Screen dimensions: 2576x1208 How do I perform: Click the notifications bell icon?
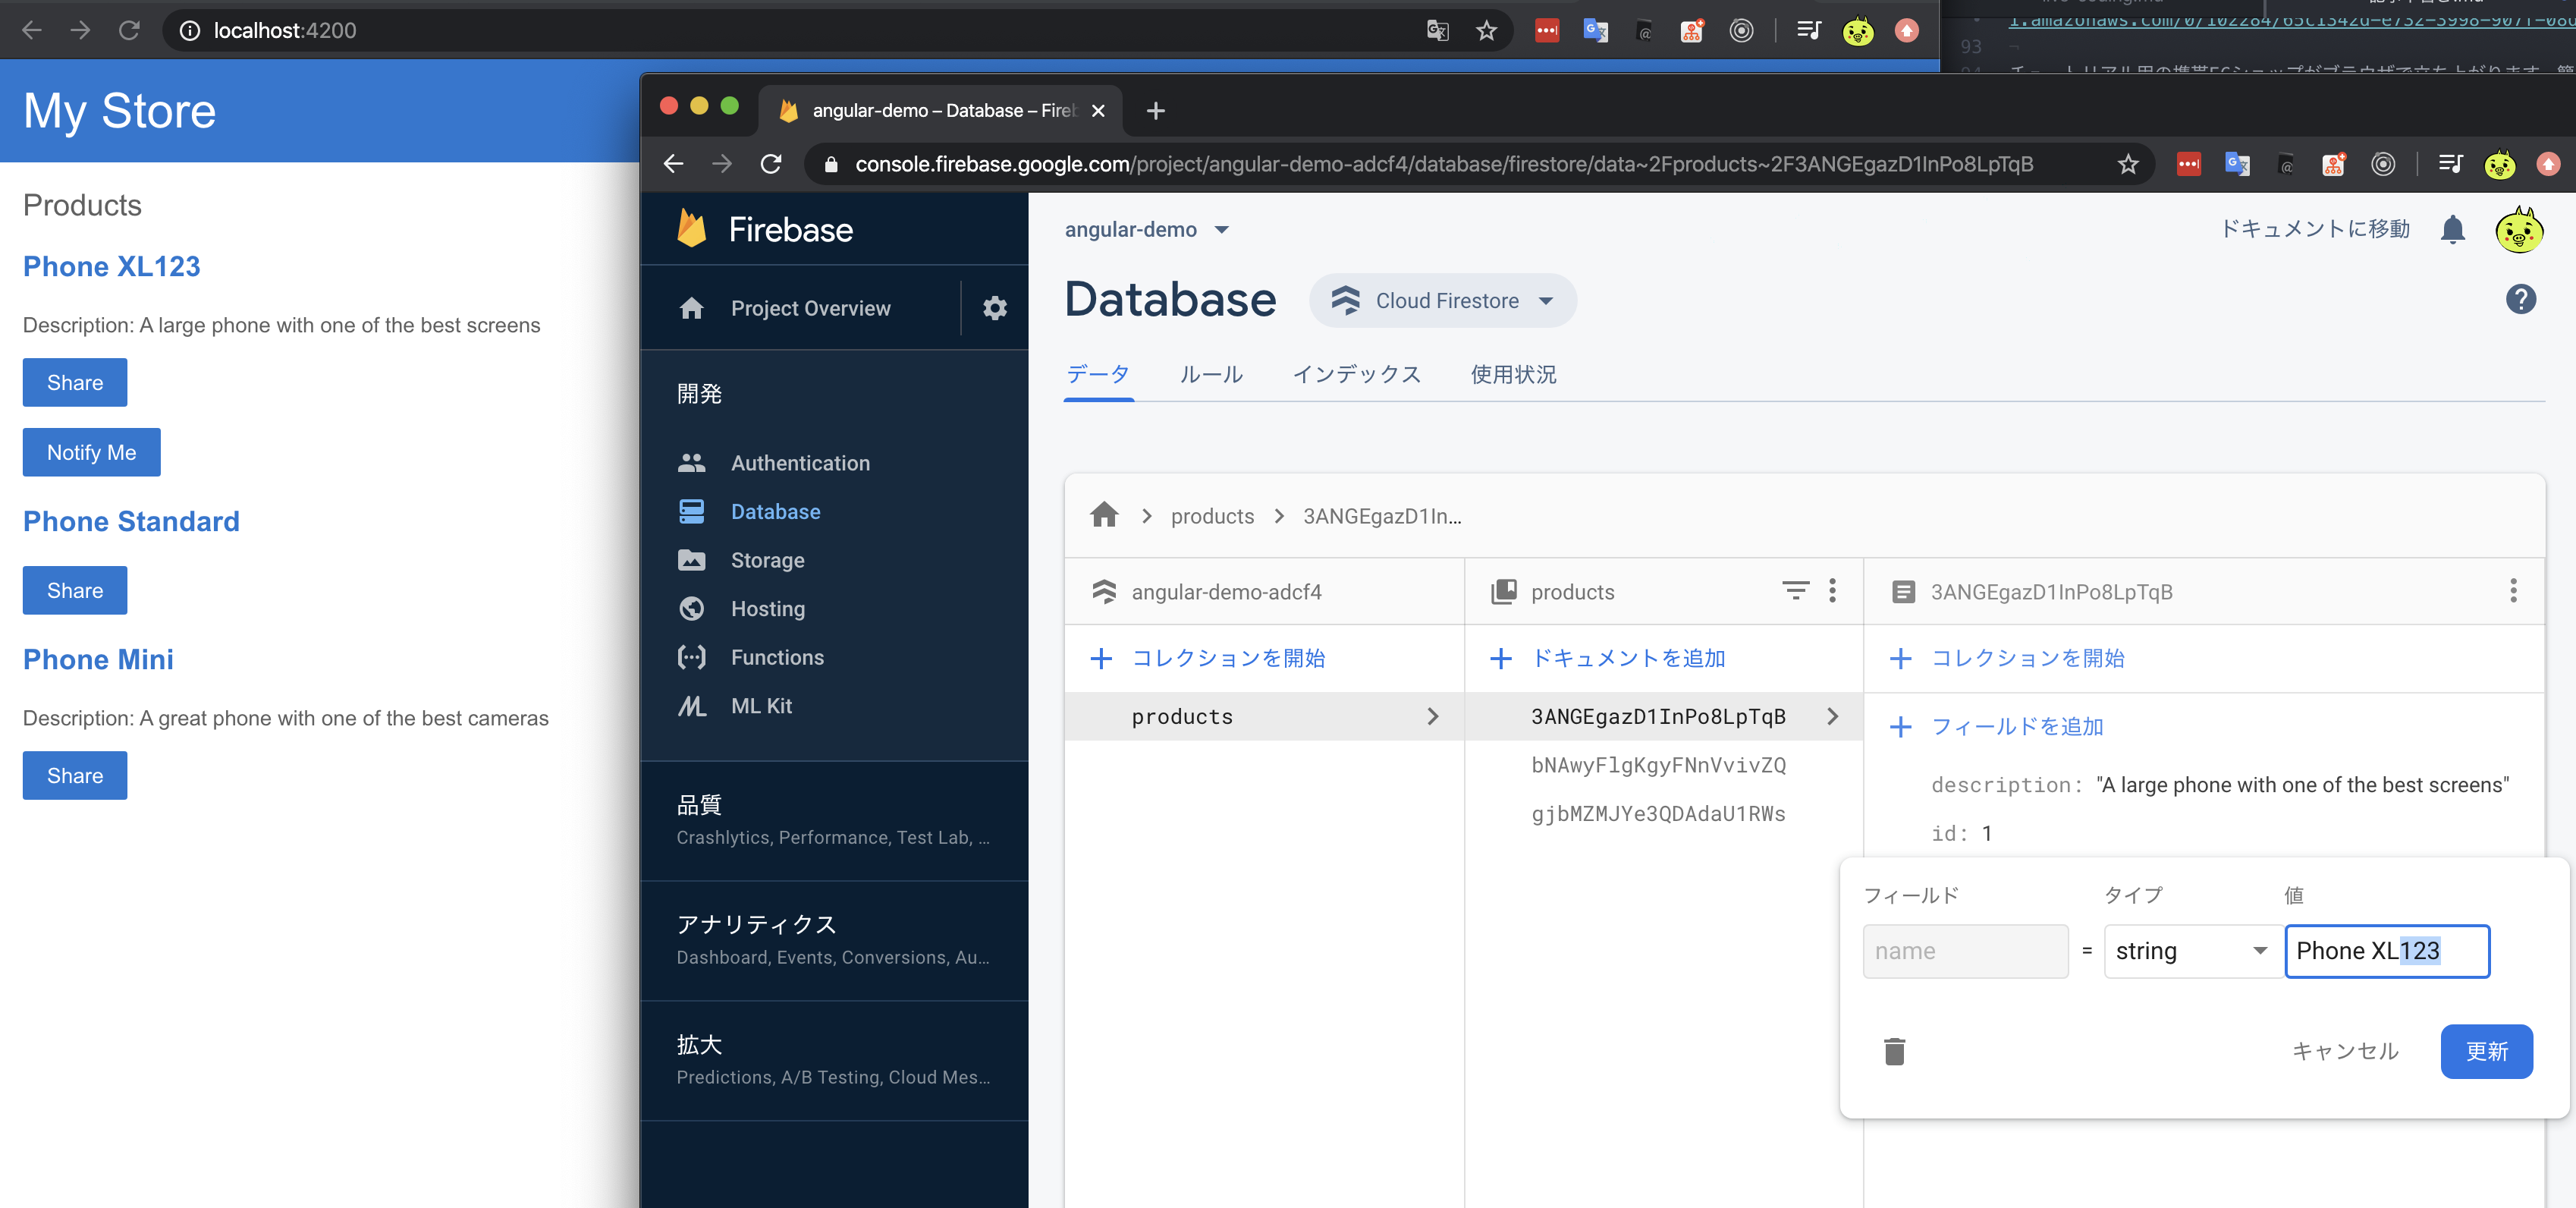[2452, 230]
